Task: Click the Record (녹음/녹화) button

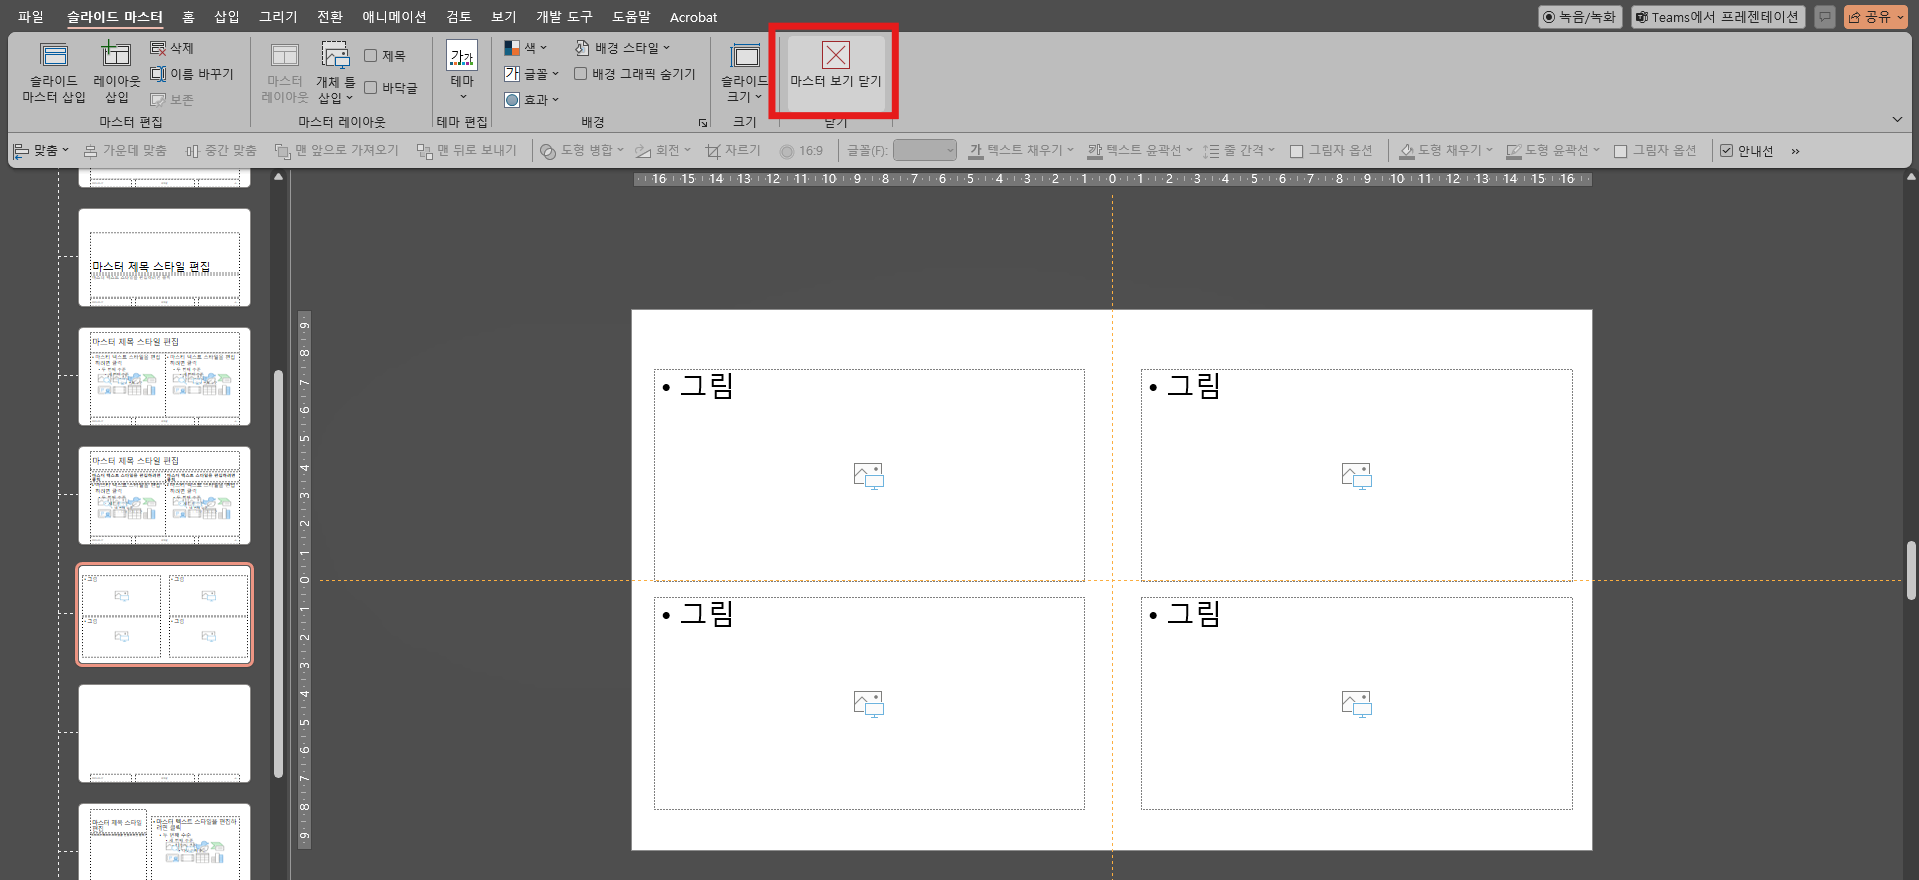Action: coord(1579,17)
